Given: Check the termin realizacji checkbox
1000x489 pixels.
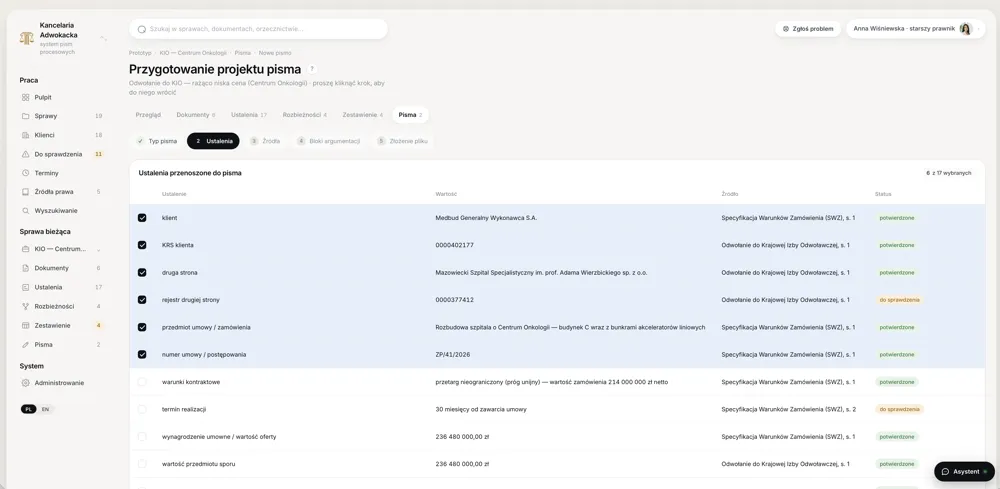Looking at the screenshot, I should pyautogui.click(x=142, y=409).
